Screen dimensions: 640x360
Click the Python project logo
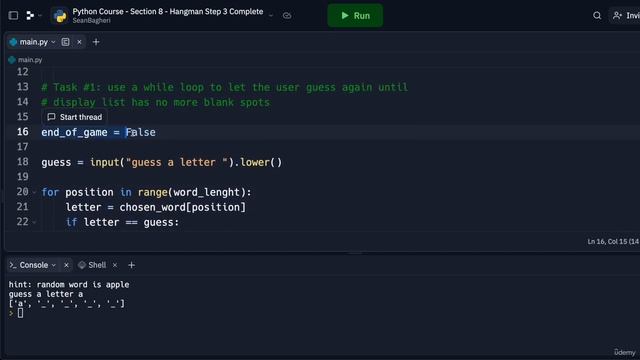(60, 16)
